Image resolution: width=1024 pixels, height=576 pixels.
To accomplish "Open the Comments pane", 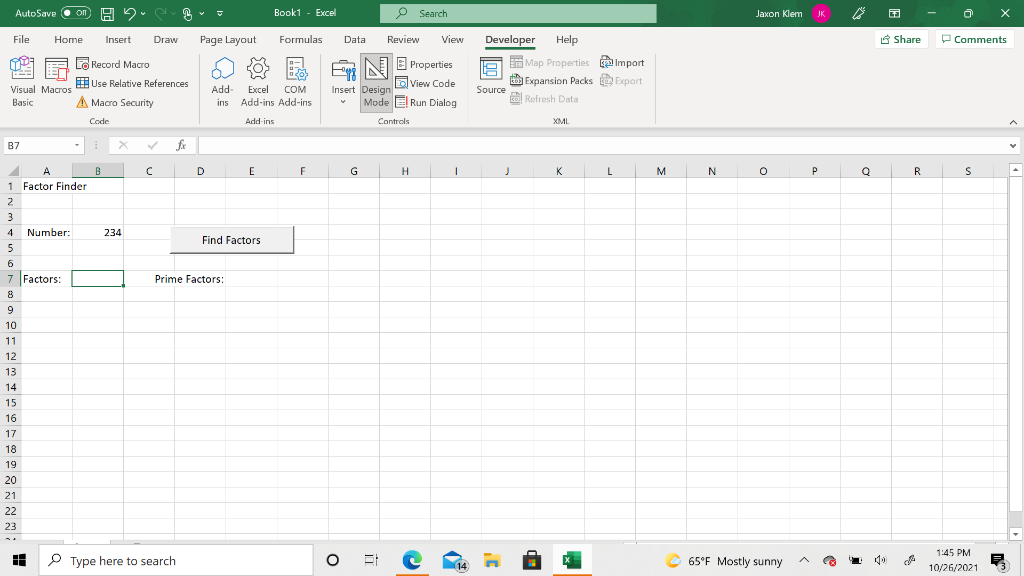I will click(x=974, y=39).
